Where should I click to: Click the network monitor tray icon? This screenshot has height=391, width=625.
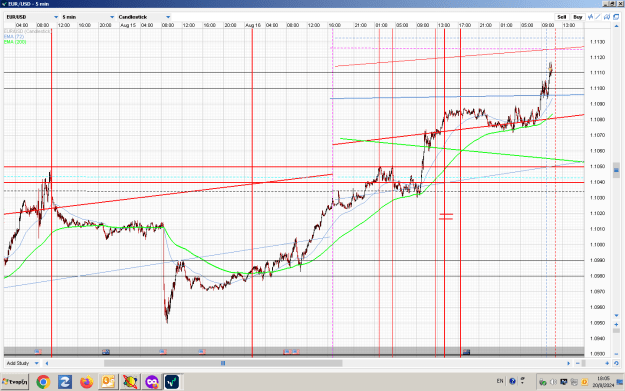click(564, 382)
